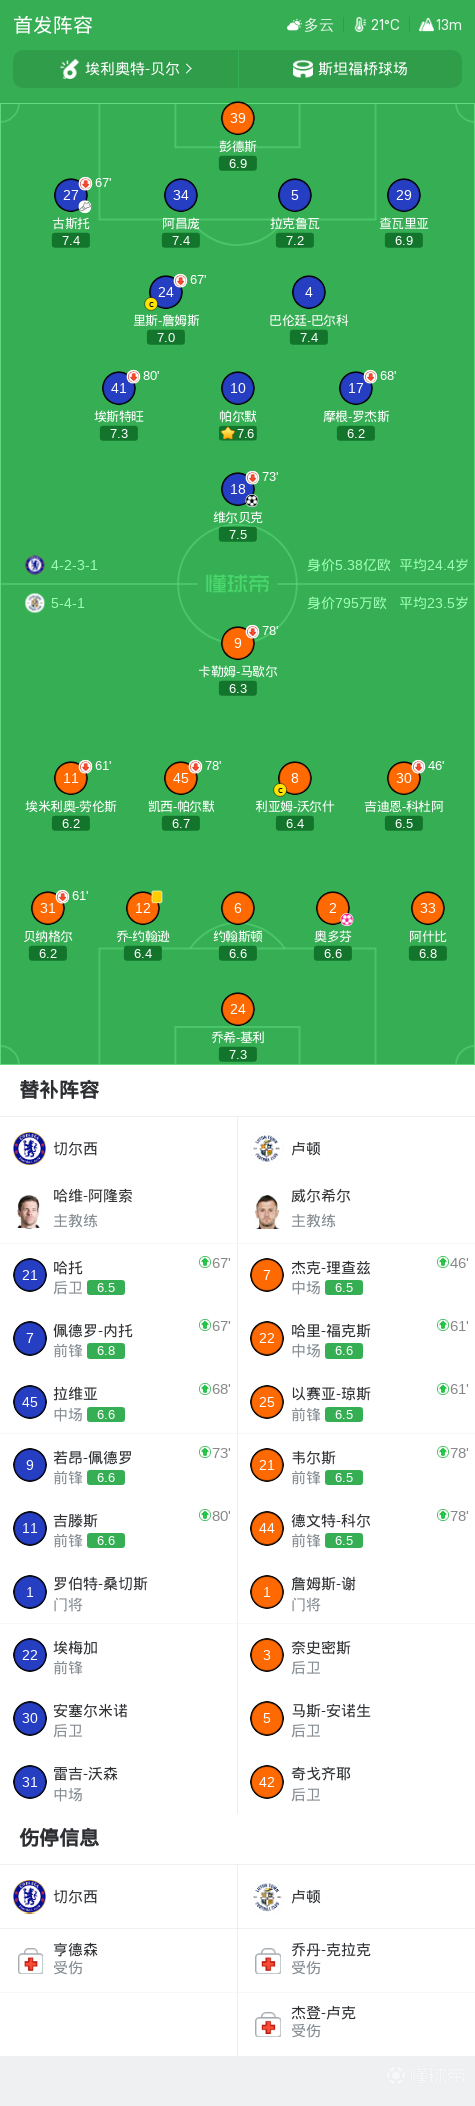Tap the Chelsea crest beside 4-2-3-1
Viewport: 475px width, 2106px height.
point(35,565)
